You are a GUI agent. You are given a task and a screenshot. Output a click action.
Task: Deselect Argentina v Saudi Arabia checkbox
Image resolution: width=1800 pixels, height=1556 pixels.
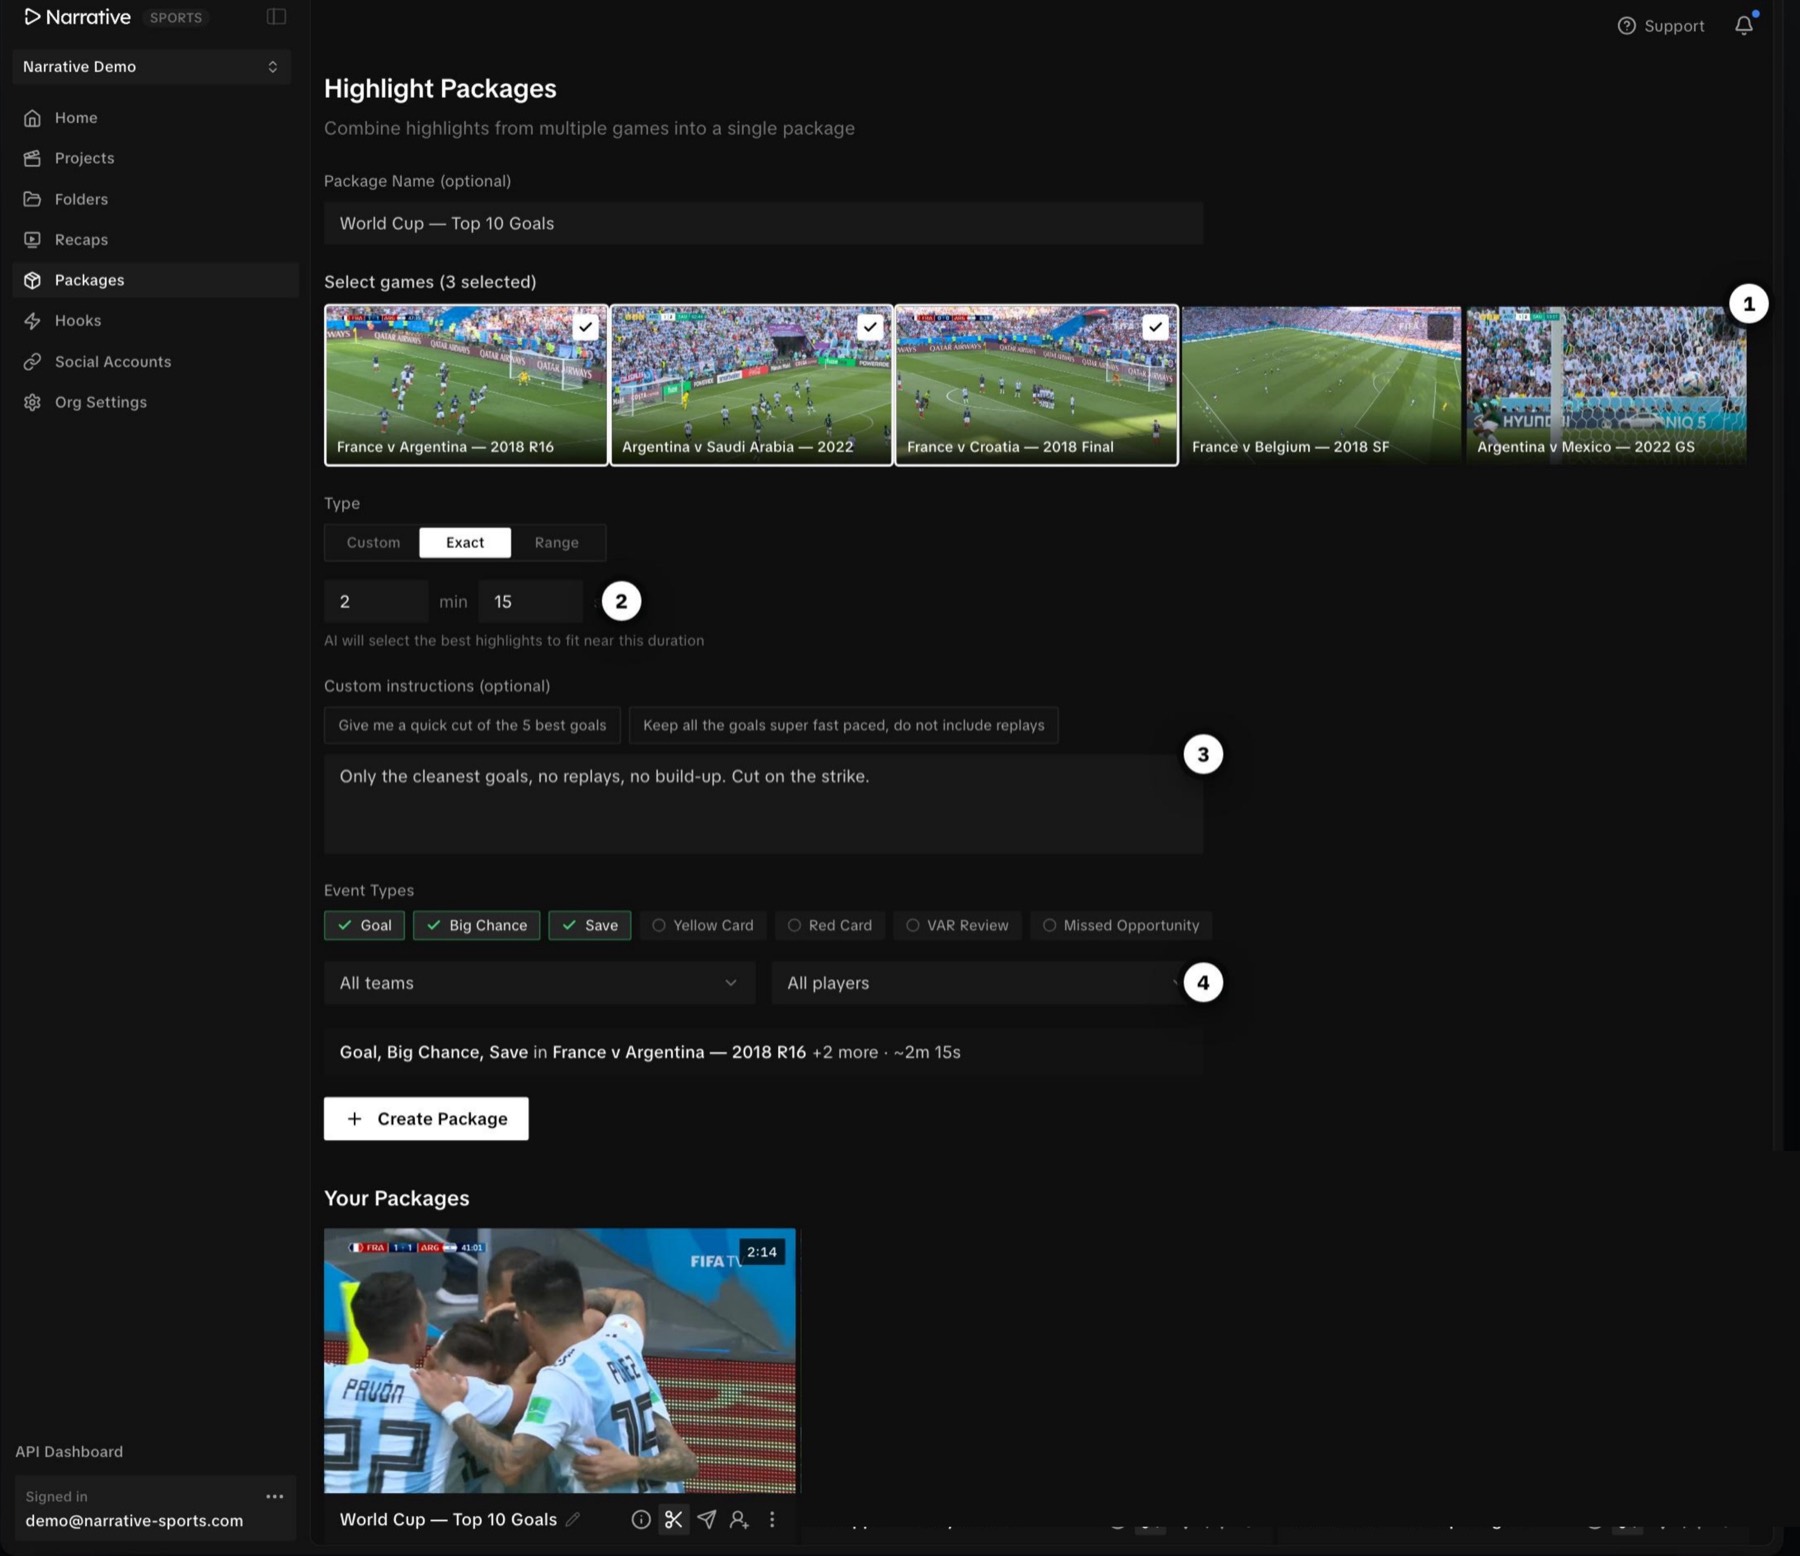pos(870,327)
